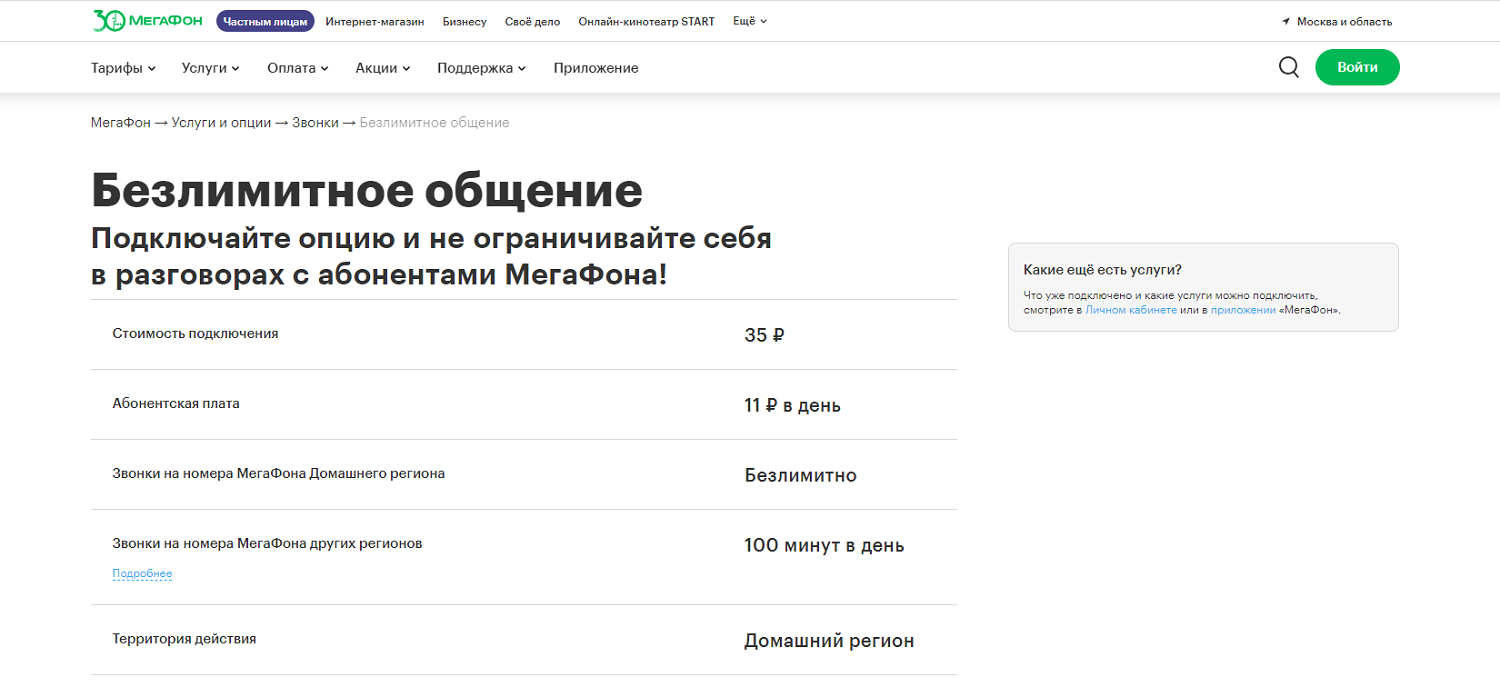The image size is (1500, 687).
Task: Open the Поддержка dropdown menu
Action: point(481,68)
